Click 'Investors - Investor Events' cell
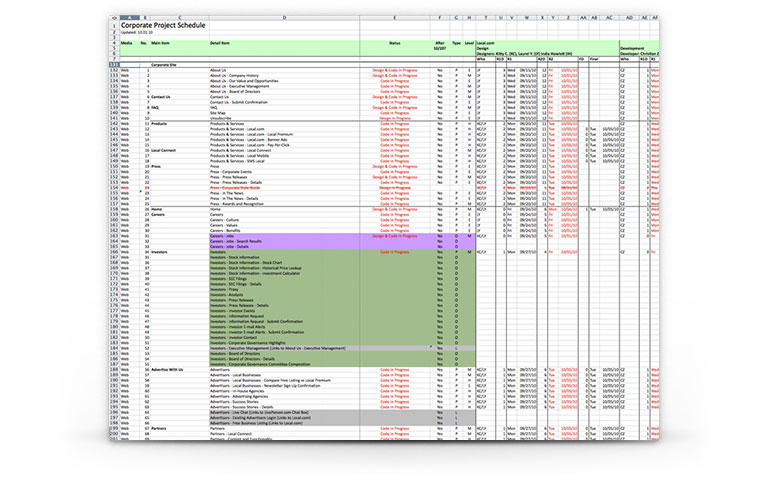 [233, 311]
